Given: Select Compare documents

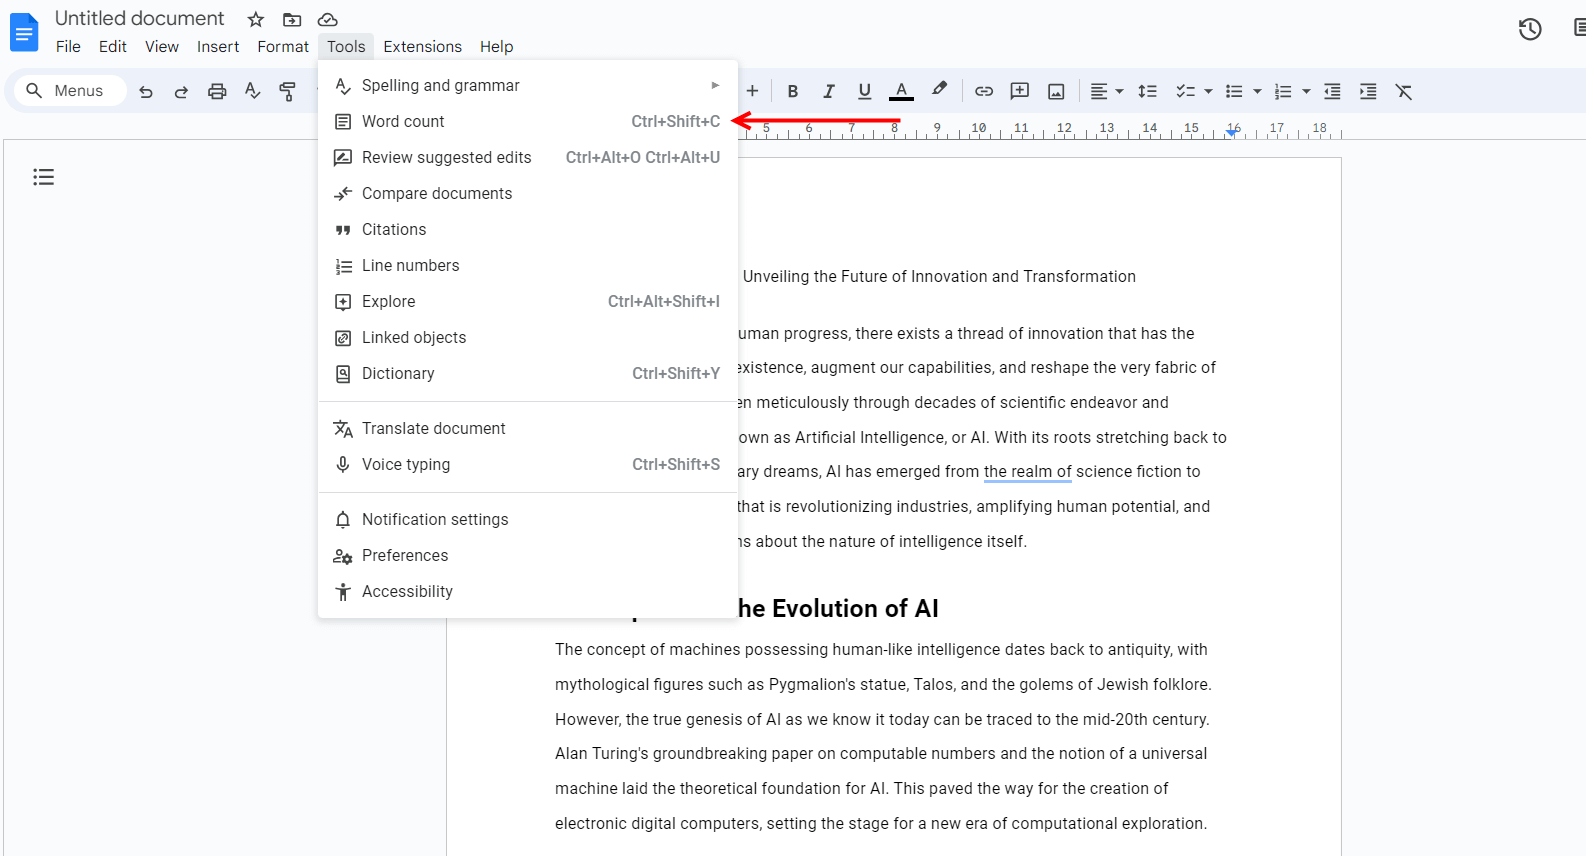Looking at the screenshot, I should (x=528, y=193).
